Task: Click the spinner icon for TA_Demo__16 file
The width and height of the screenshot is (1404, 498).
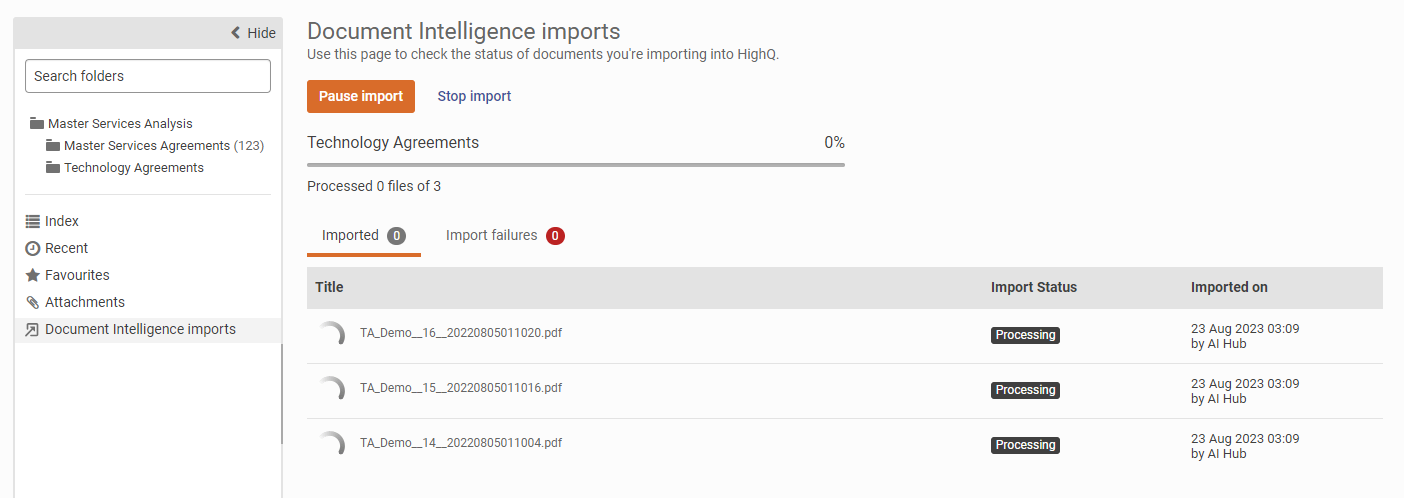Action: (x=331, y=334)
